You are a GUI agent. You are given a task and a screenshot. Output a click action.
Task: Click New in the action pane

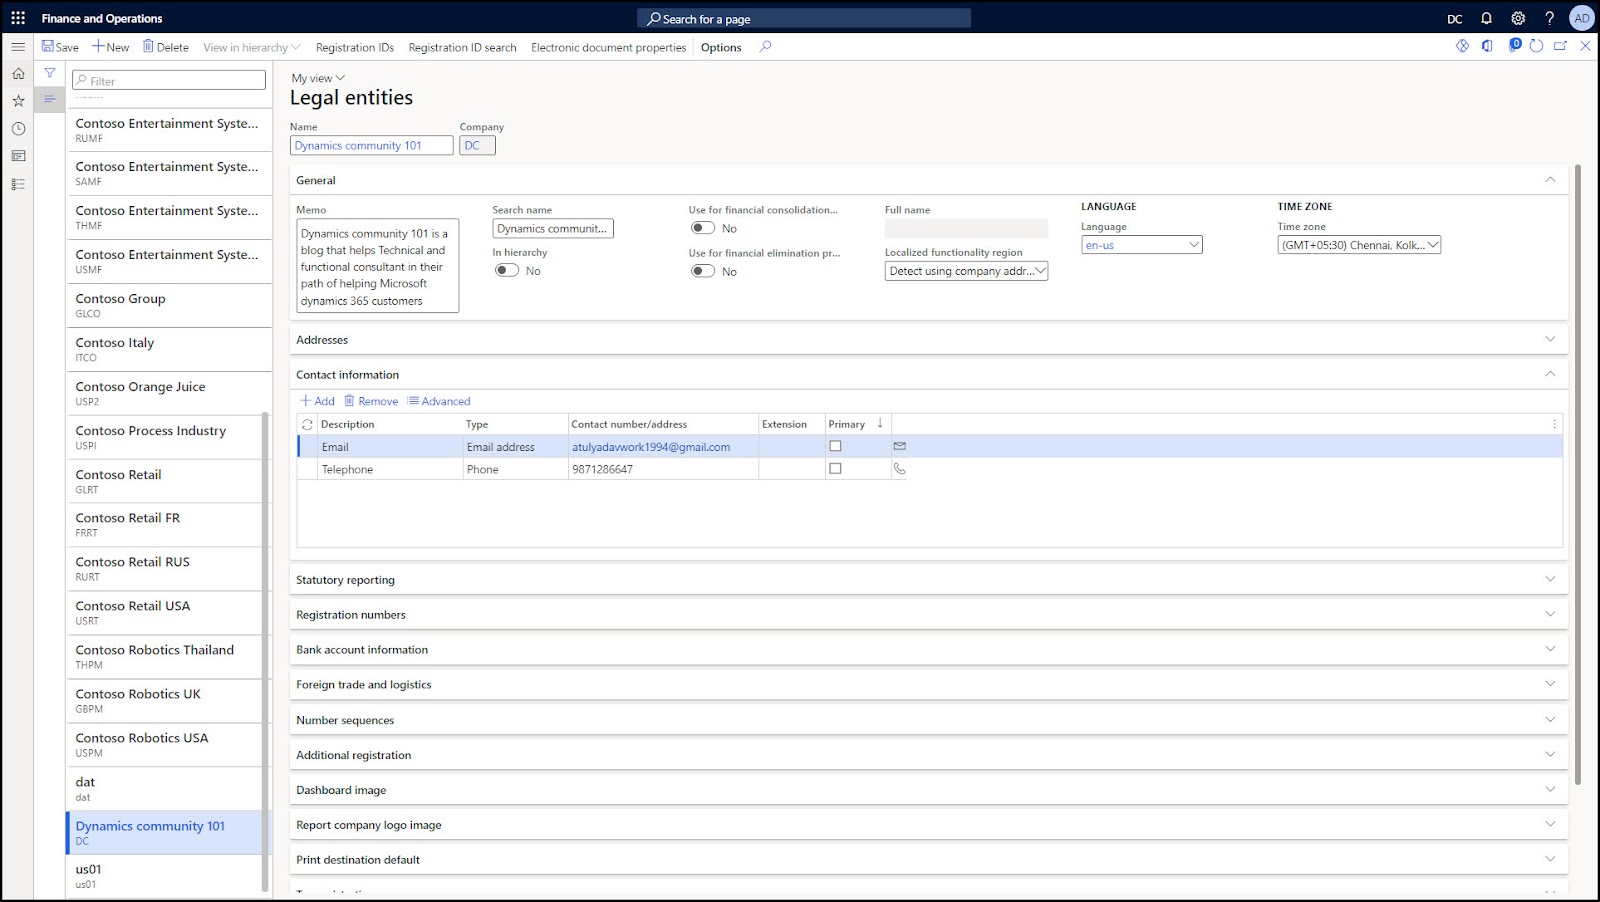111,47
